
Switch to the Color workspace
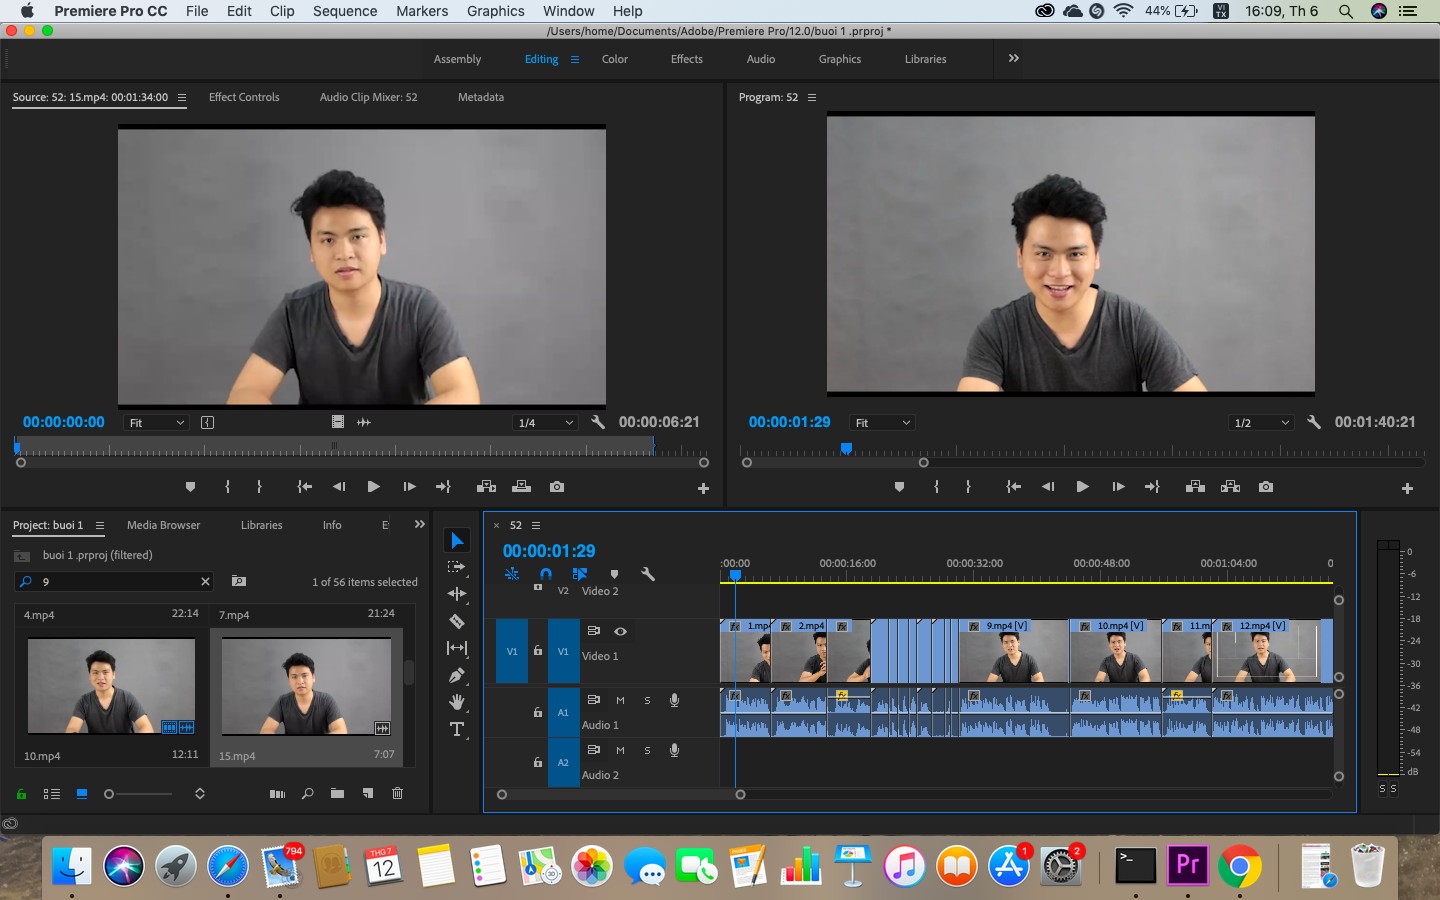[615, 59]
